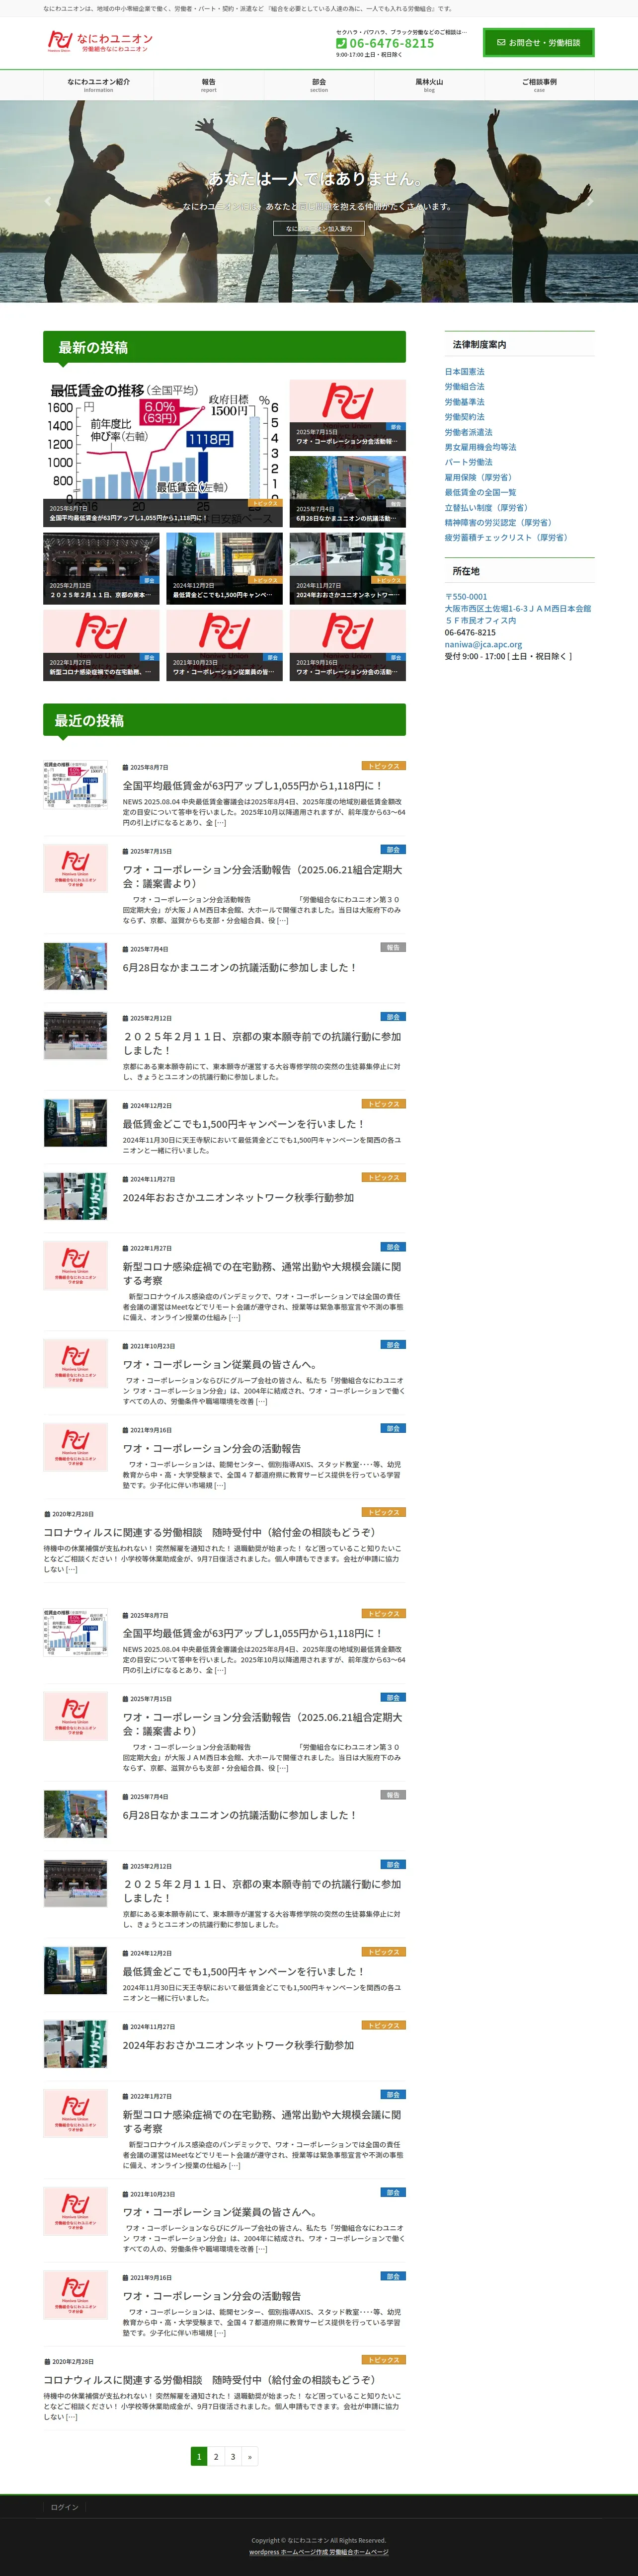The height and width of the screenshot is (2576, 638).
Task: Click the なにわユニオン加入案内 button on the hero banner
Action: [x=319, y=229]
